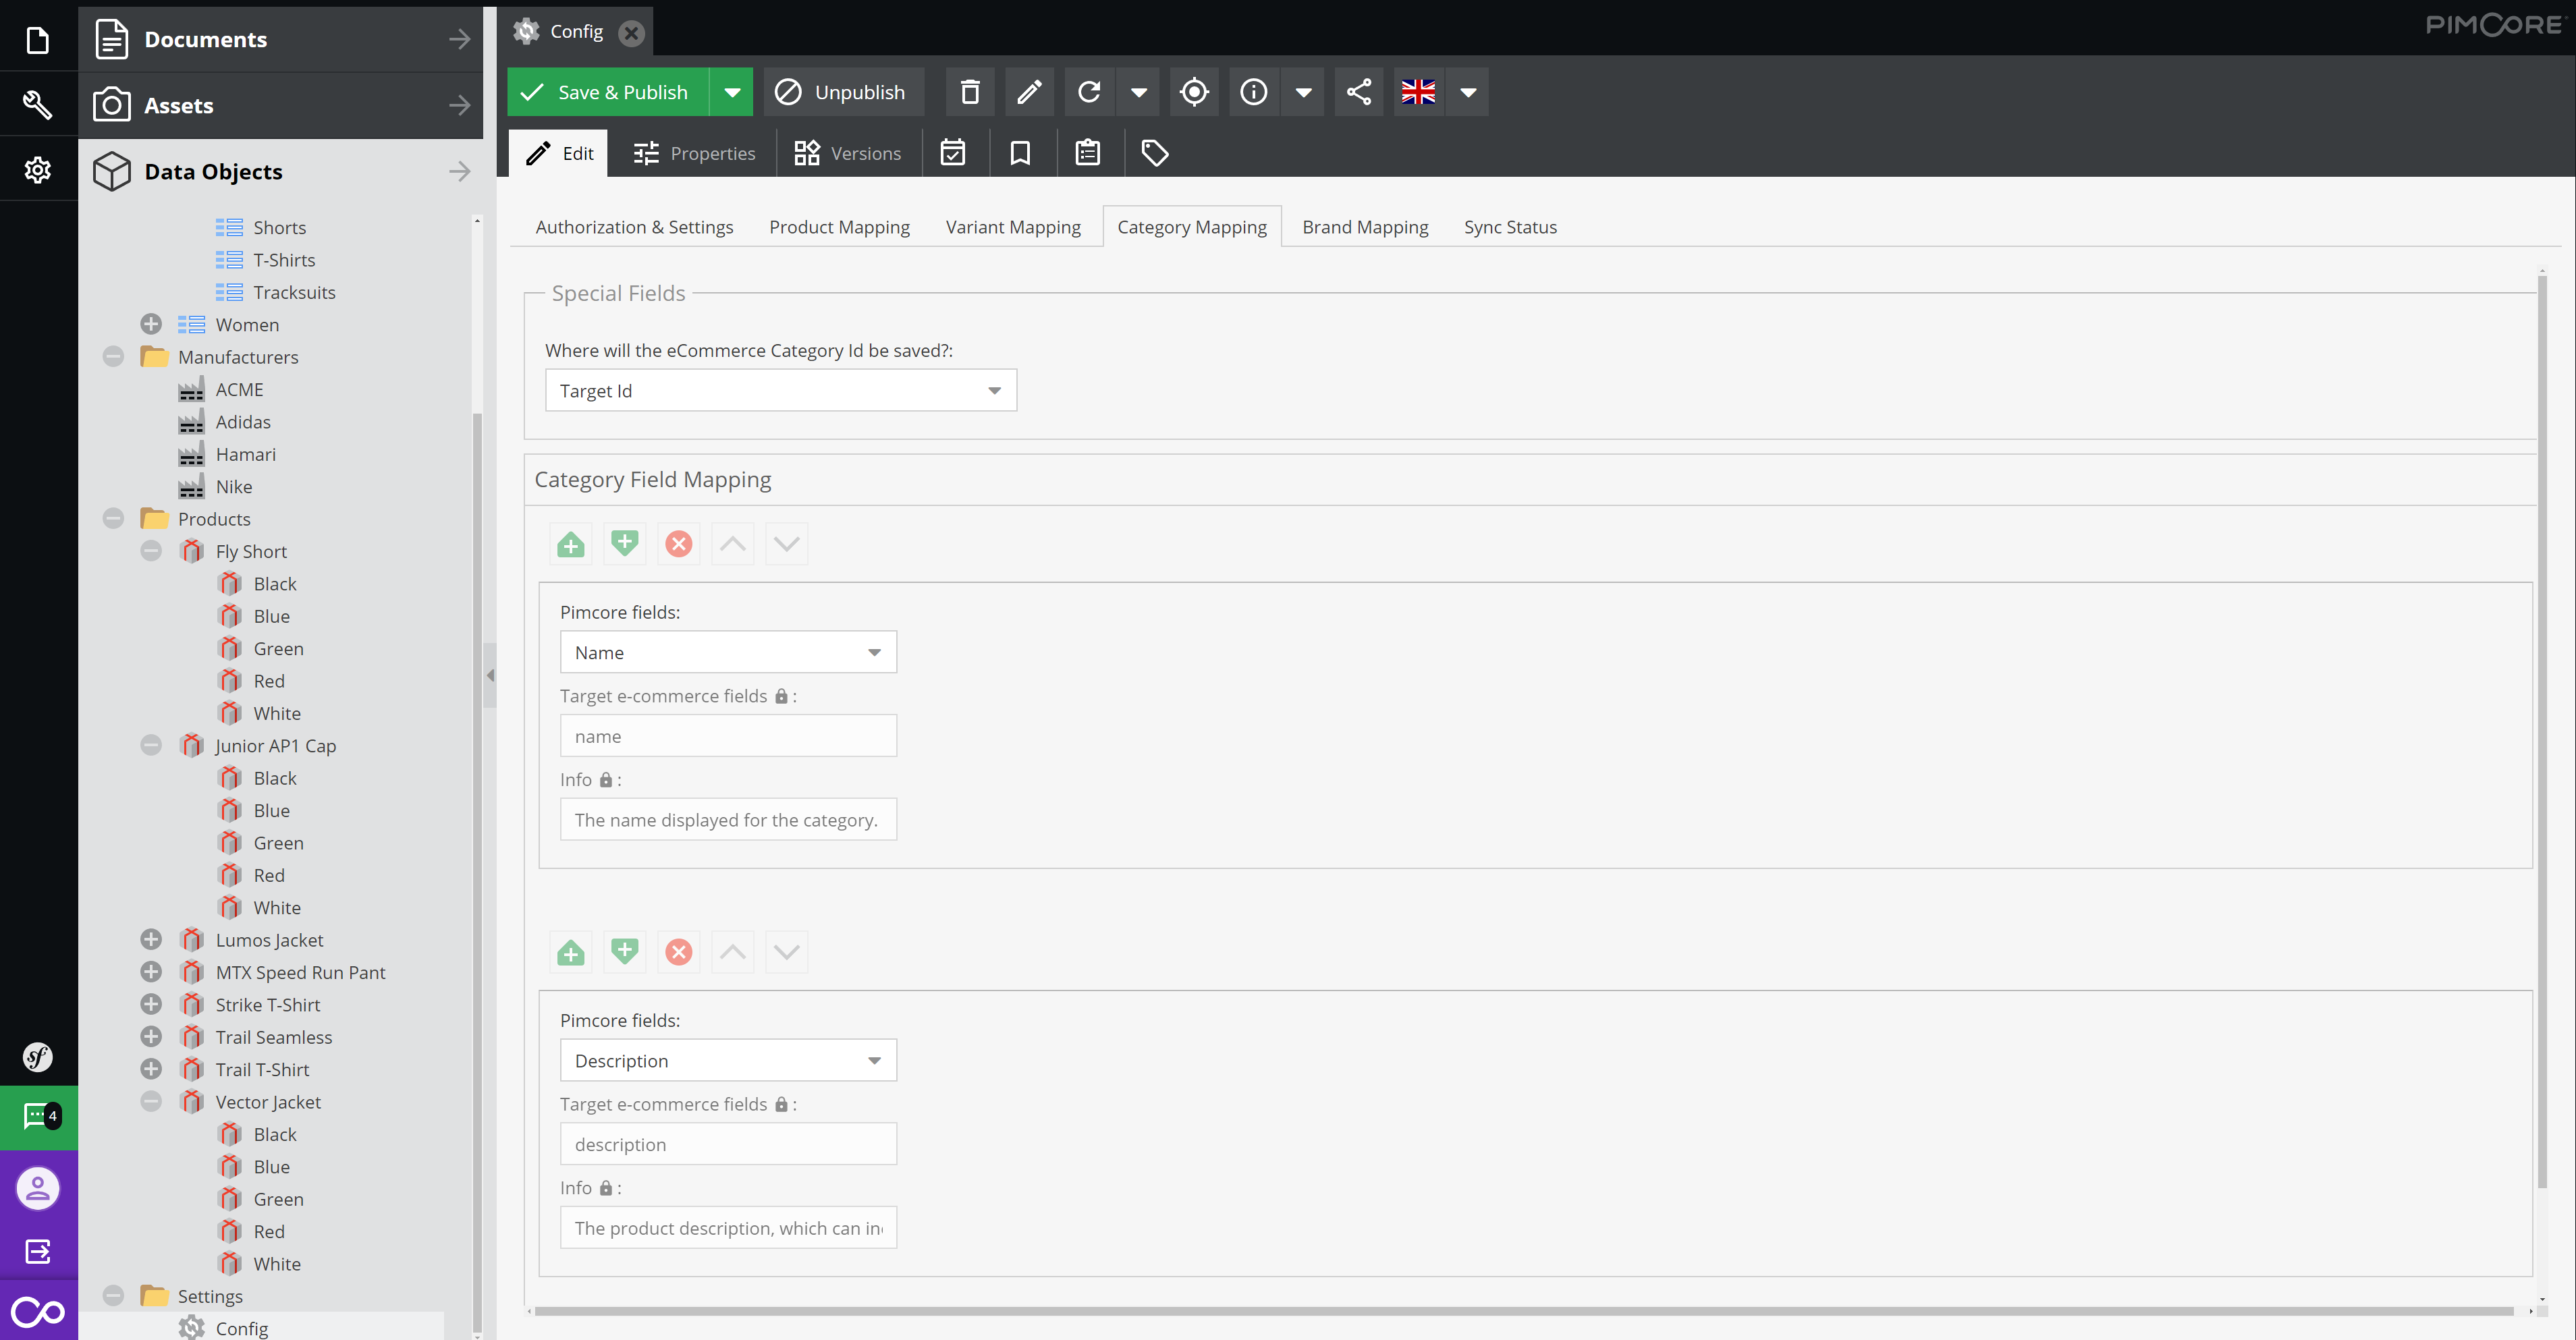Select the Name Pimcore fields dropdown

coord(729,652)
